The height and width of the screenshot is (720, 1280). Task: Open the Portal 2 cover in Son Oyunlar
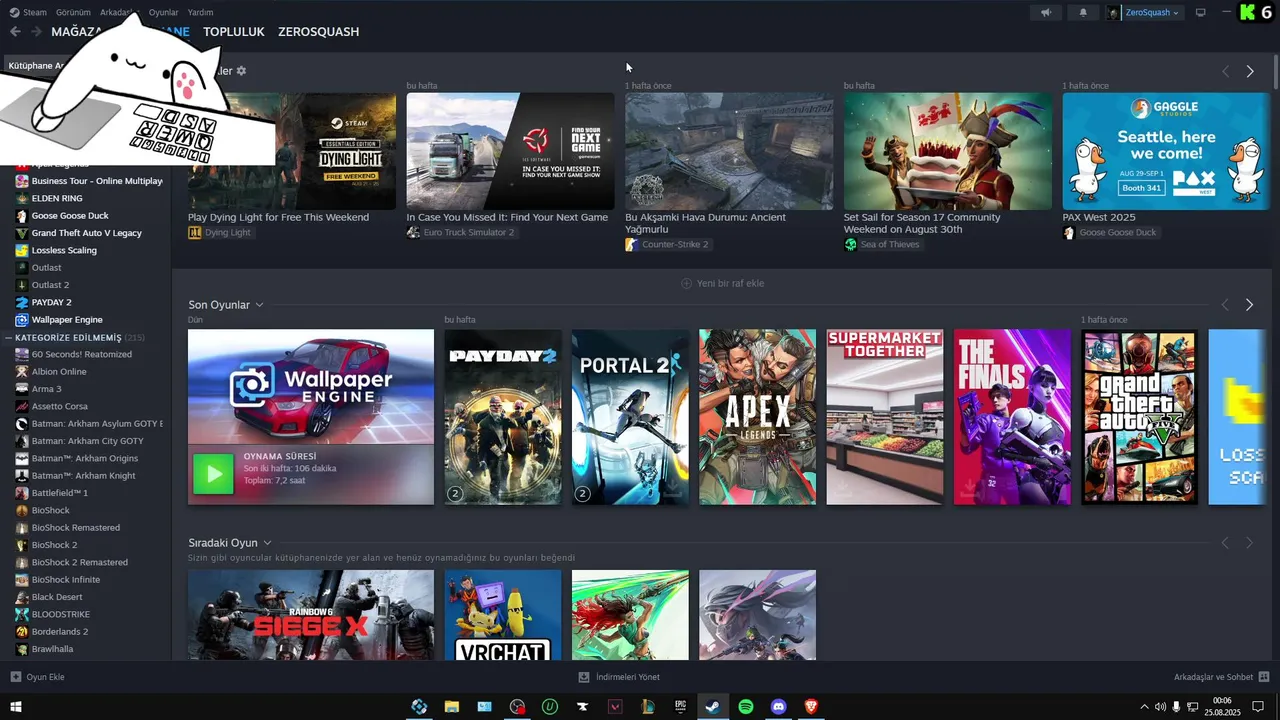[x=630, y=417]
